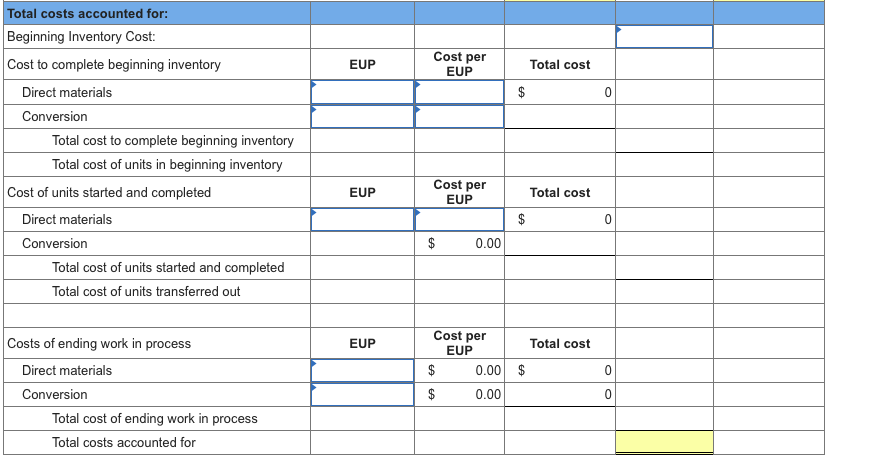Click EUP header in cost to complete beginning inventory row
This screenshot has height=460, width=896.
click(x=362, y=65)
